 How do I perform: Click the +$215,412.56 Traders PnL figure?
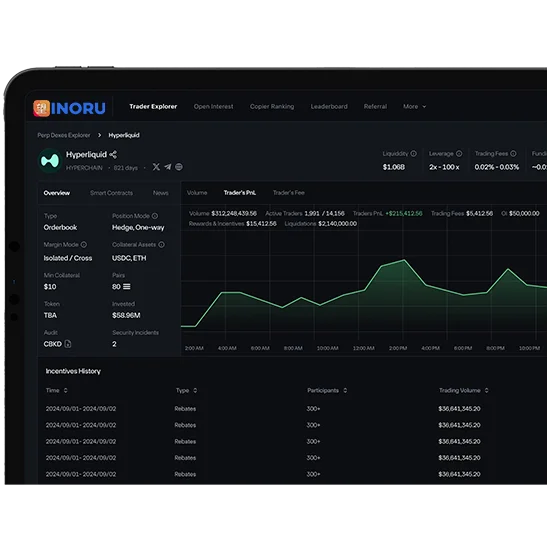click(404, 213)
